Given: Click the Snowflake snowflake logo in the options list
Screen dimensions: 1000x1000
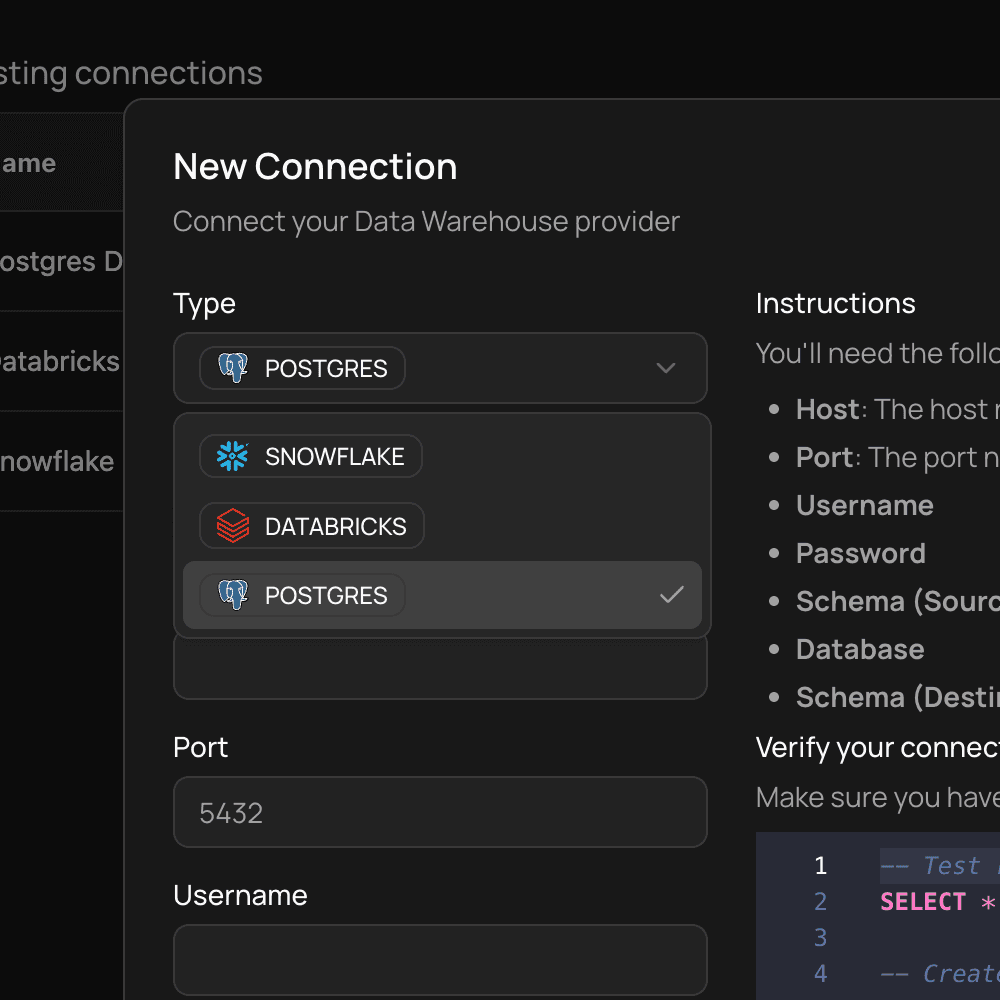Looking at the screenshot, I should [233, 456].
